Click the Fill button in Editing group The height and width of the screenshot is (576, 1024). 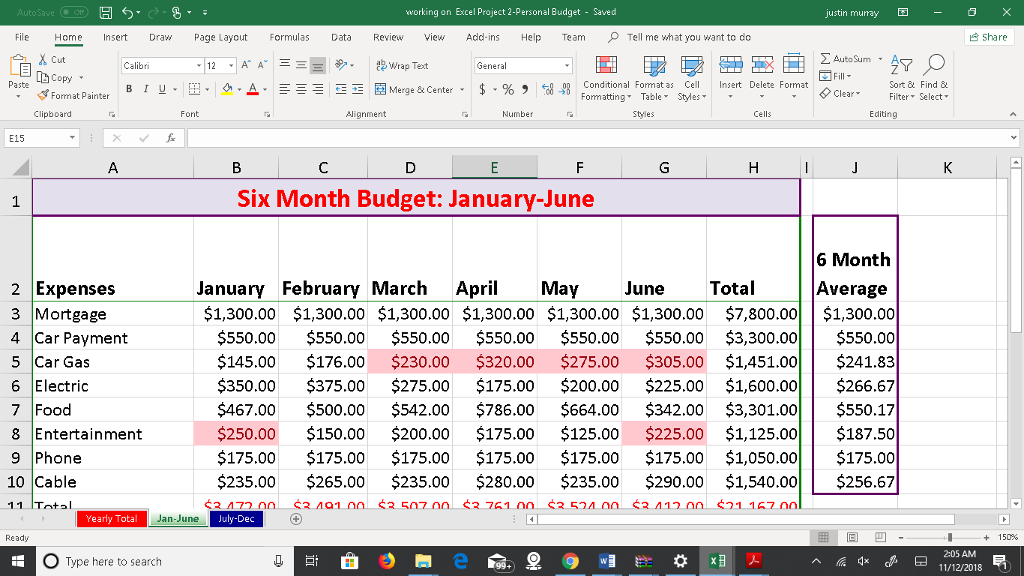(x=836, y=76)
